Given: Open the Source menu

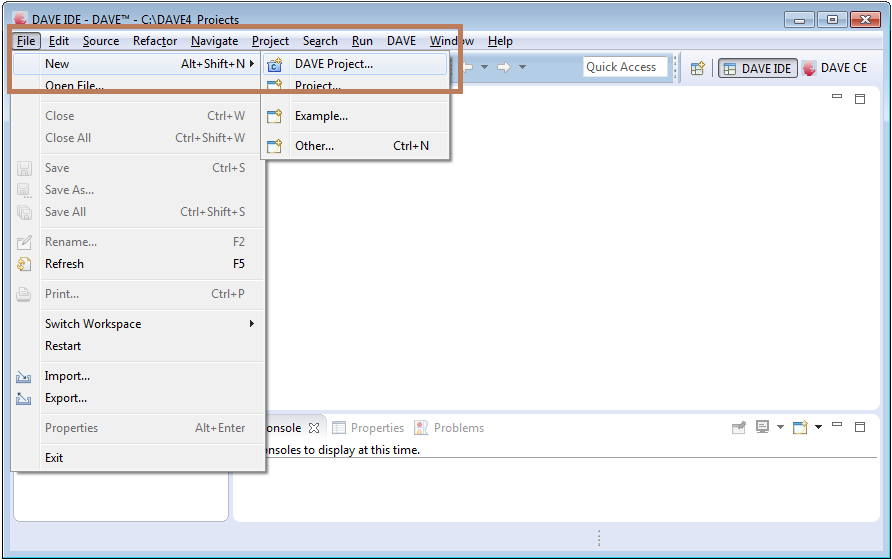Looking at the screenshot, I should tap(101, 41).
